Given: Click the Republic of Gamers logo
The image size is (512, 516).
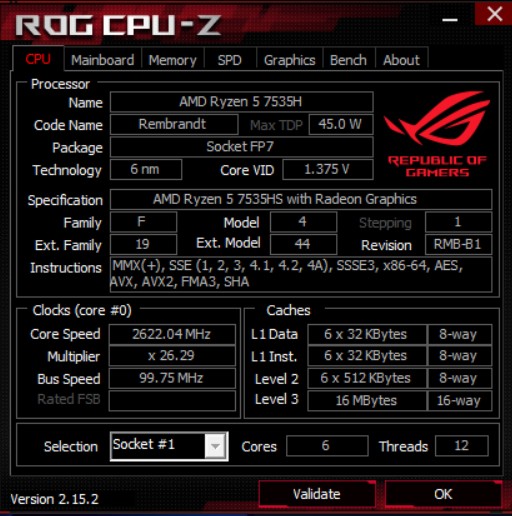Looking at the screenshot, I should (x=437, y=133).
